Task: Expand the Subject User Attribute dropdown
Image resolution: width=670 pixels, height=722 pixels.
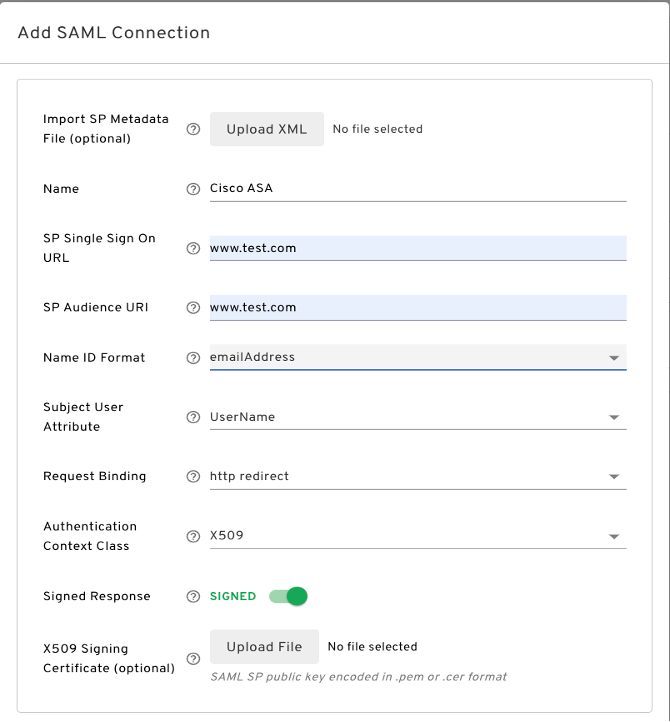Action: pyautogui.click(x=417, y=417)
